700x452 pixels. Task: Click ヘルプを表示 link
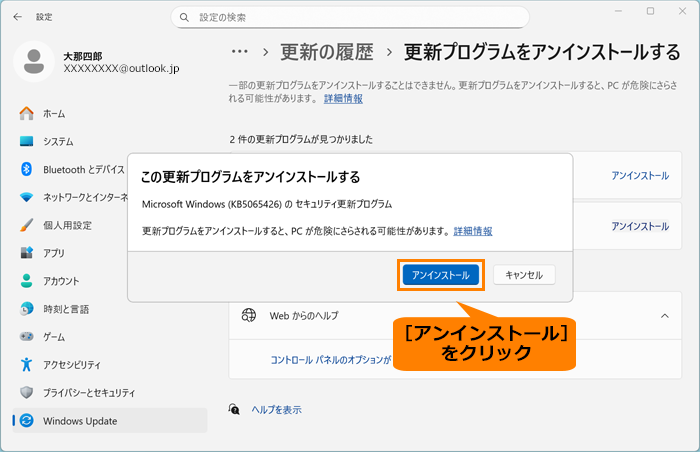276,410
